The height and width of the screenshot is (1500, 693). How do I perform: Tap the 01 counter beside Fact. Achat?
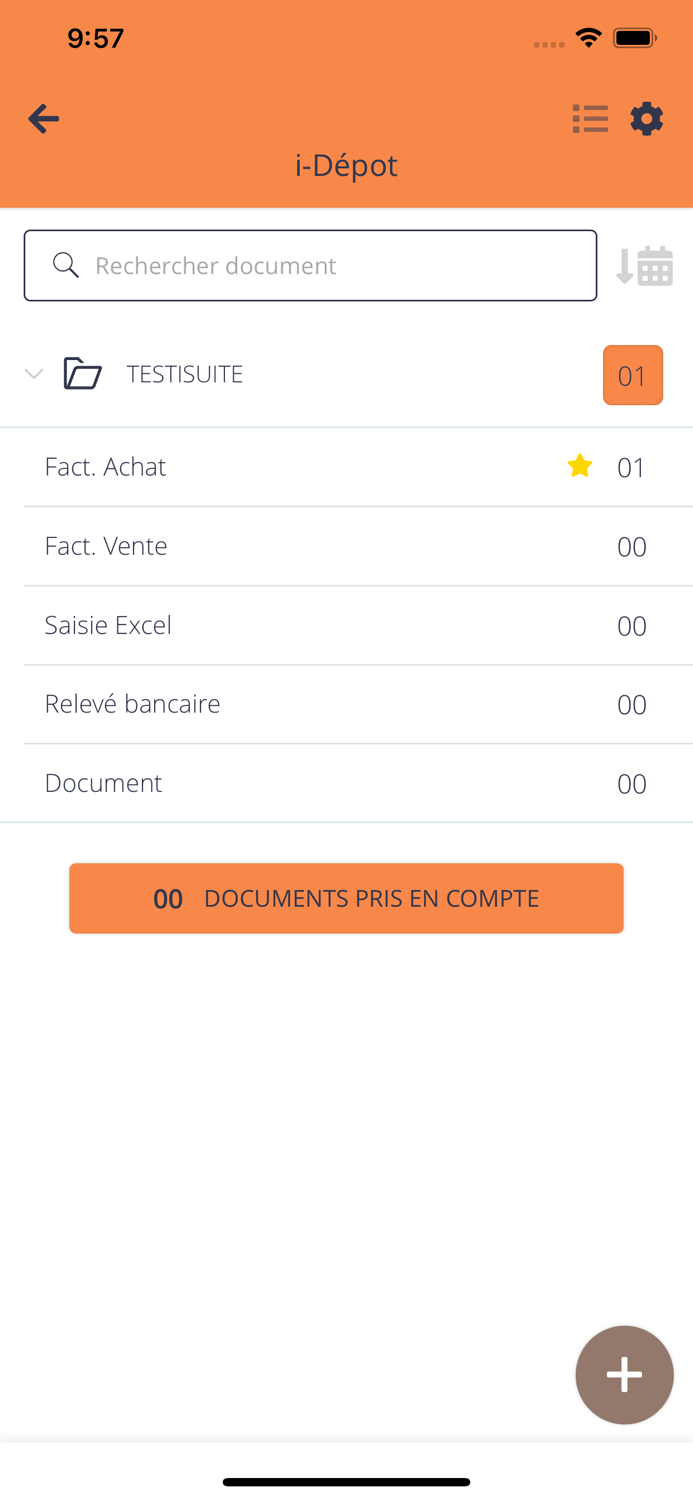(x=631, y=467)
